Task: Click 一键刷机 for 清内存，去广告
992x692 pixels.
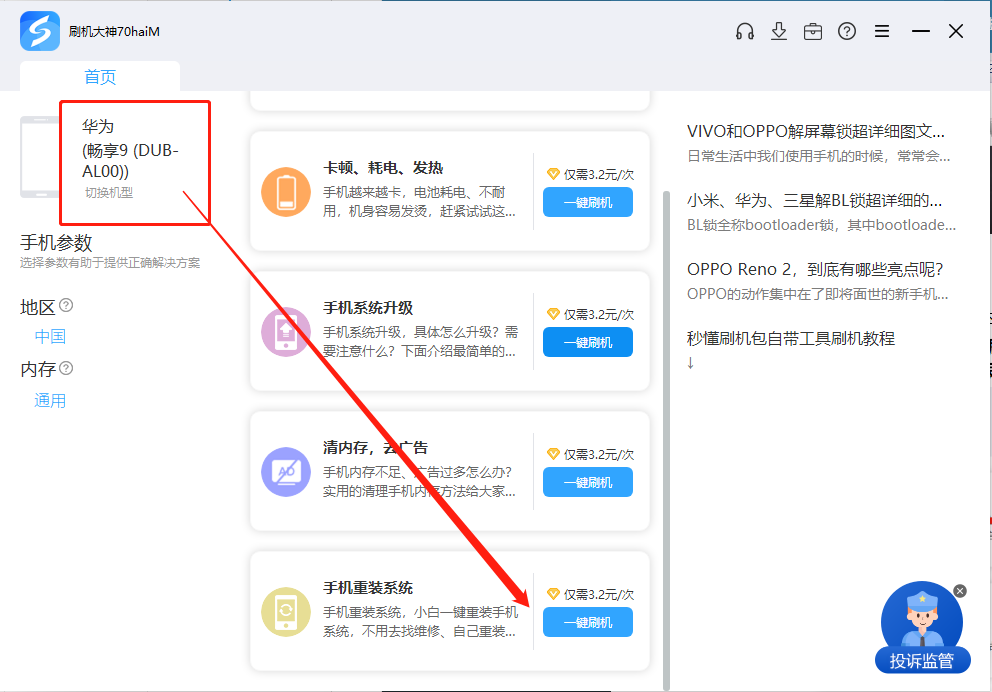Action: 588,483
